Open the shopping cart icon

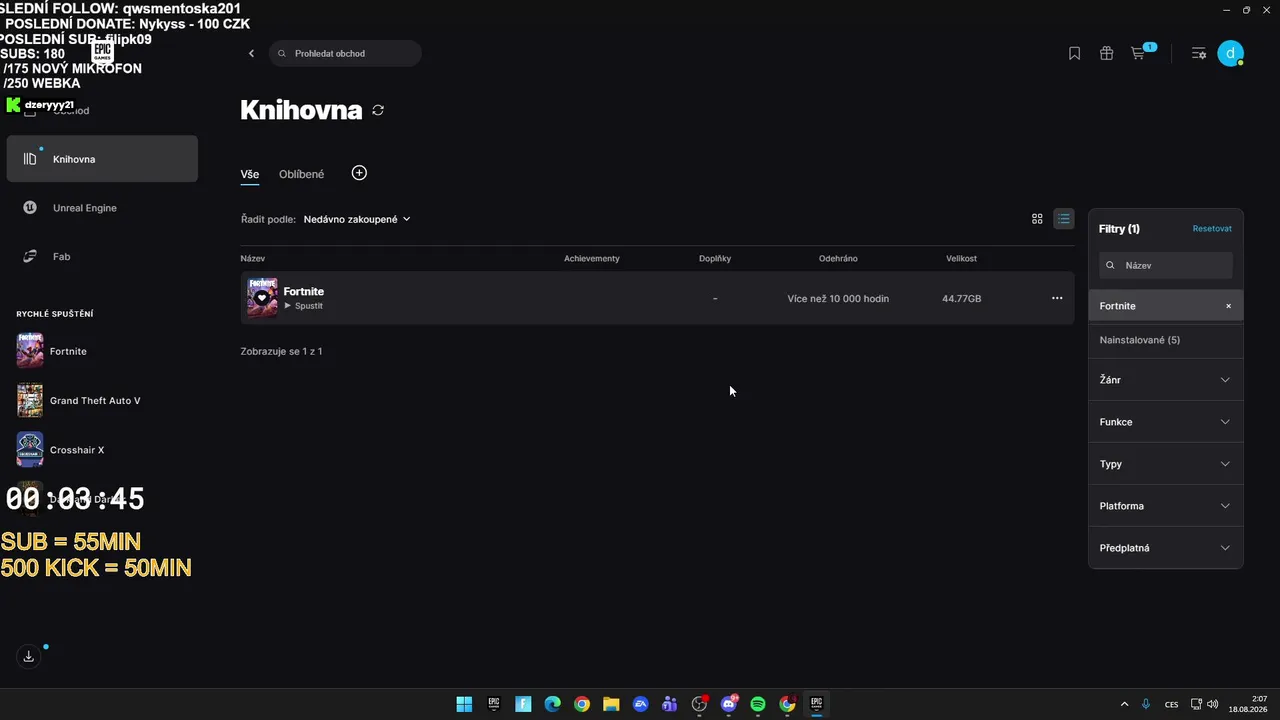[x=1138, y=53]
